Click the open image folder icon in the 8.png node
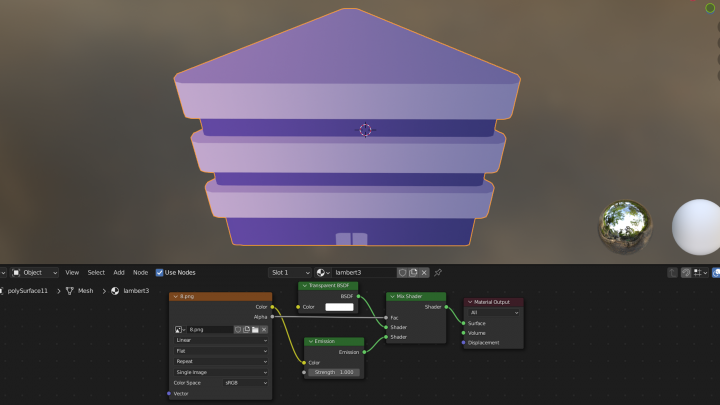This screenshot has height=405, width=720. pyautogui.click(x=255, y=330)
